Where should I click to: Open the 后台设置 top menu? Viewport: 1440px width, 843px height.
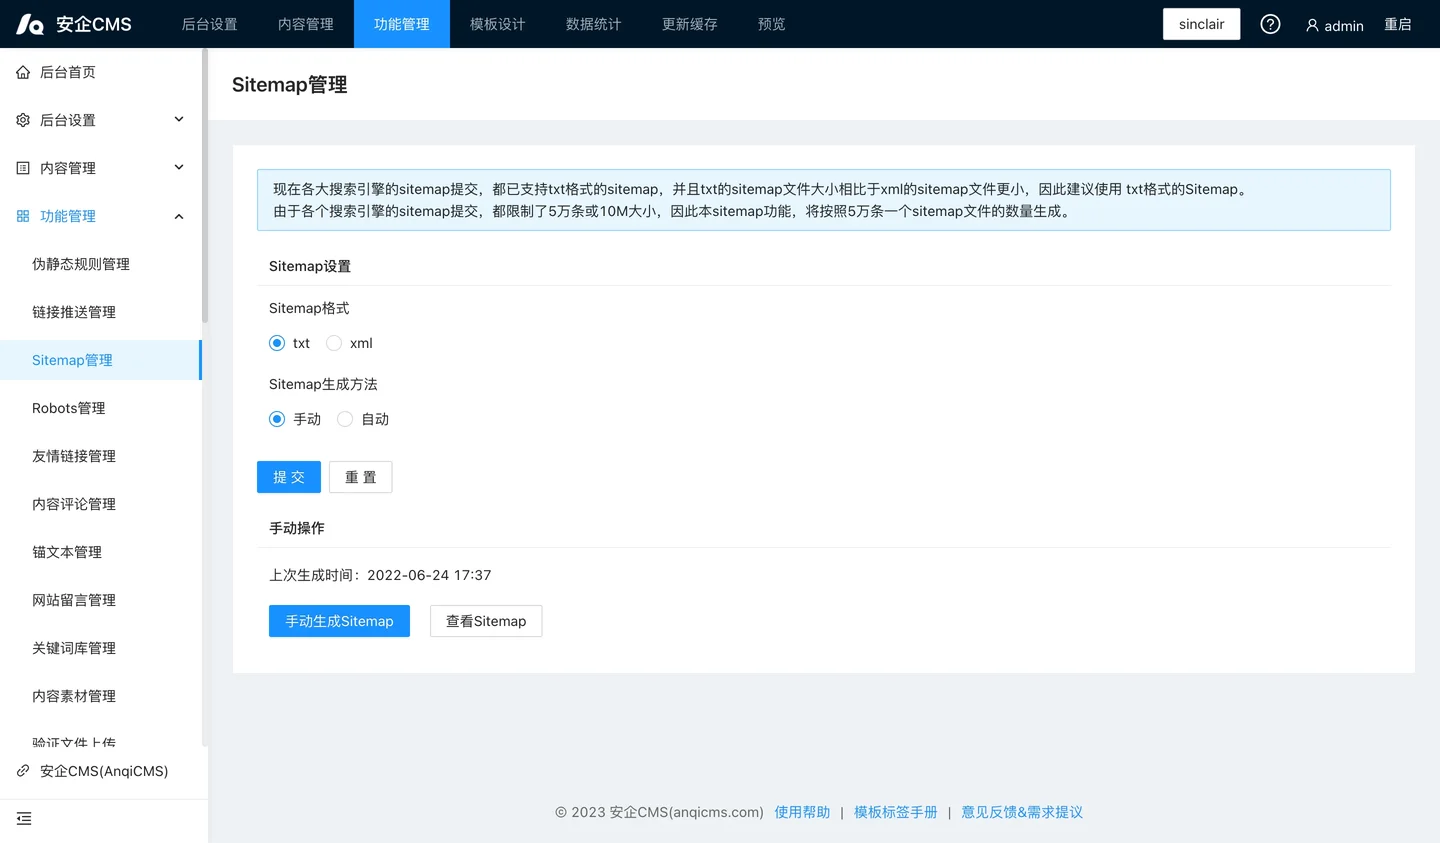210,24
